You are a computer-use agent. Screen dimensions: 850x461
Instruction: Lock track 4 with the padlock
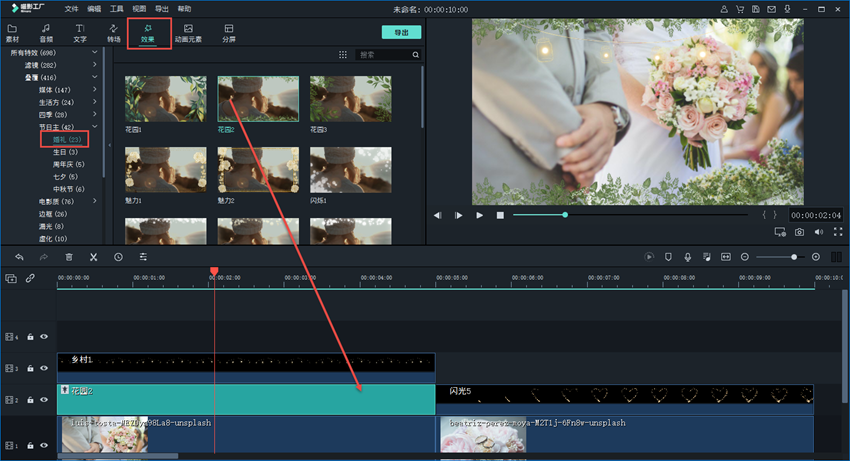click(30, 337)
